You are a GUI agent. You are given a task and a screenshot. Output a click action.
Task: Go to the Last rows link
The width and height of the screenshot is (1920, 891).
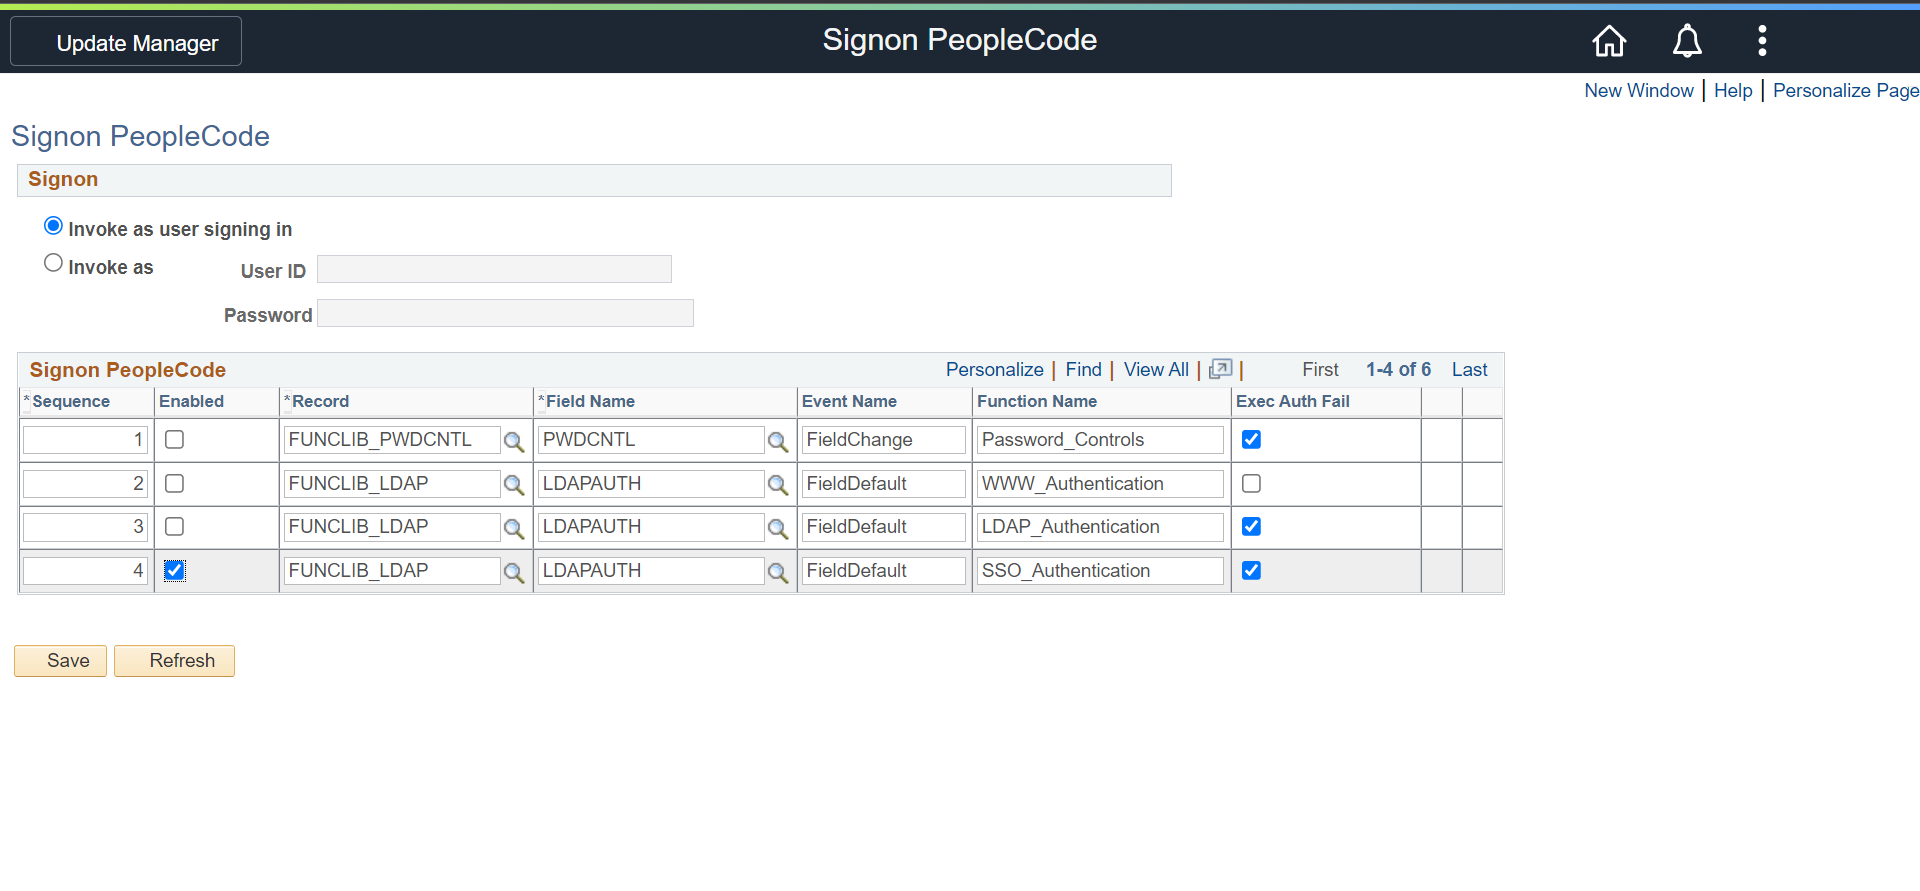[x=1469, y=370]
